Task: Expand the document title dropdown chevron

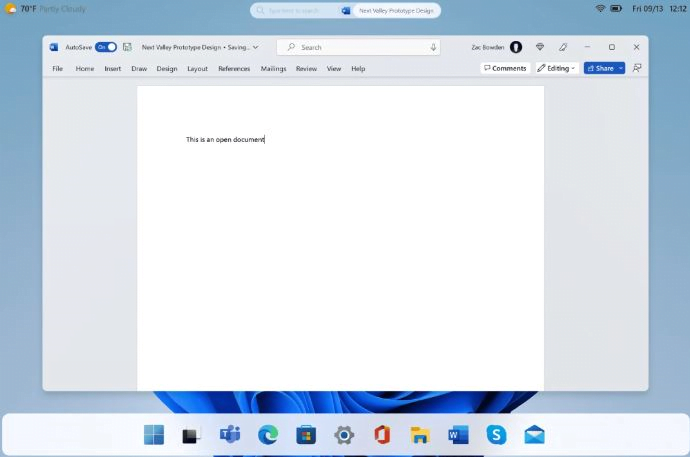Action: (x=255, y=47)
